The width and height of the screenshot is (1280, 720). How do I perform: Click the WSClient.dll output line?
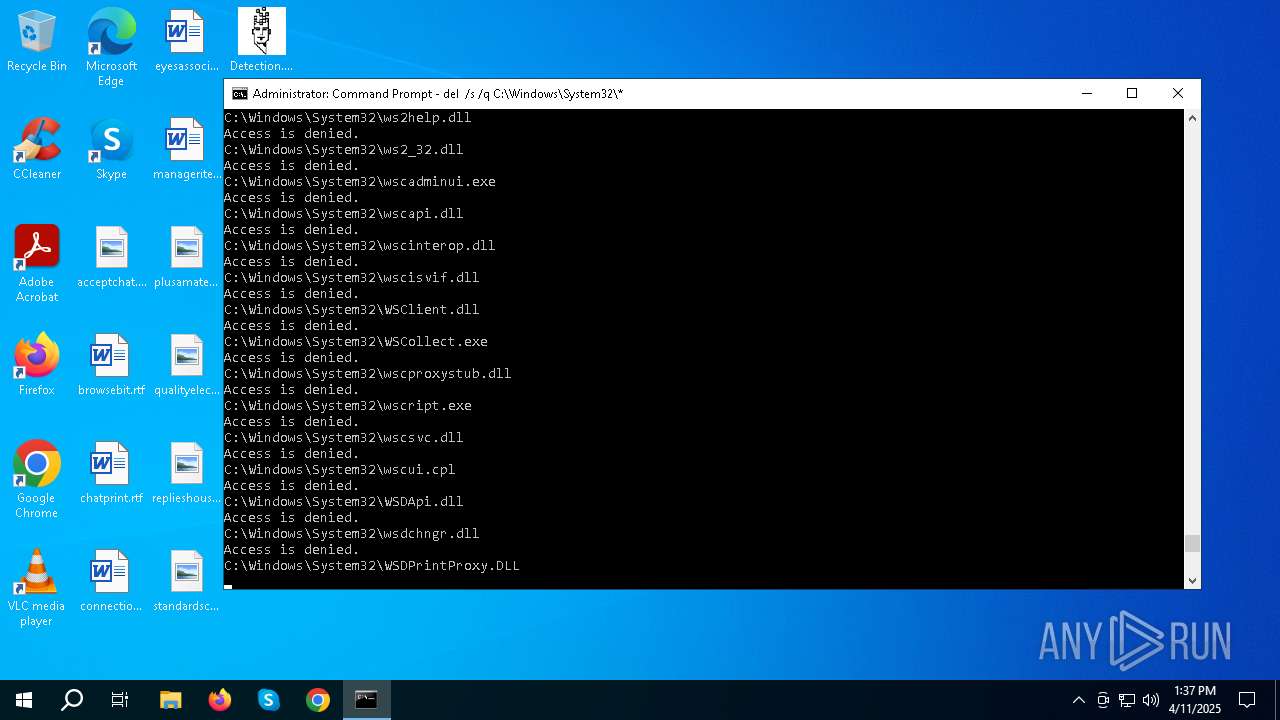click(352, 310)
